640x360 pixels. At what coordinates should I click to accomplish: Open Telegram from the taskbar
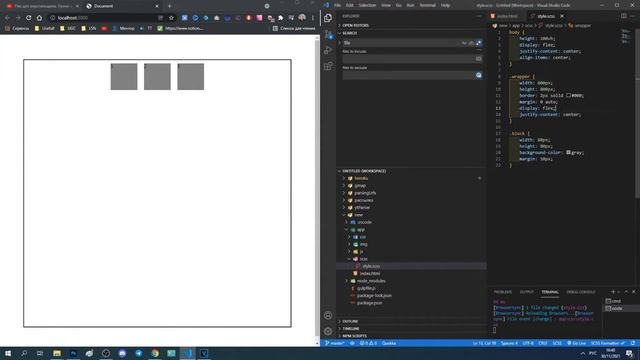(x=139, y=353)
